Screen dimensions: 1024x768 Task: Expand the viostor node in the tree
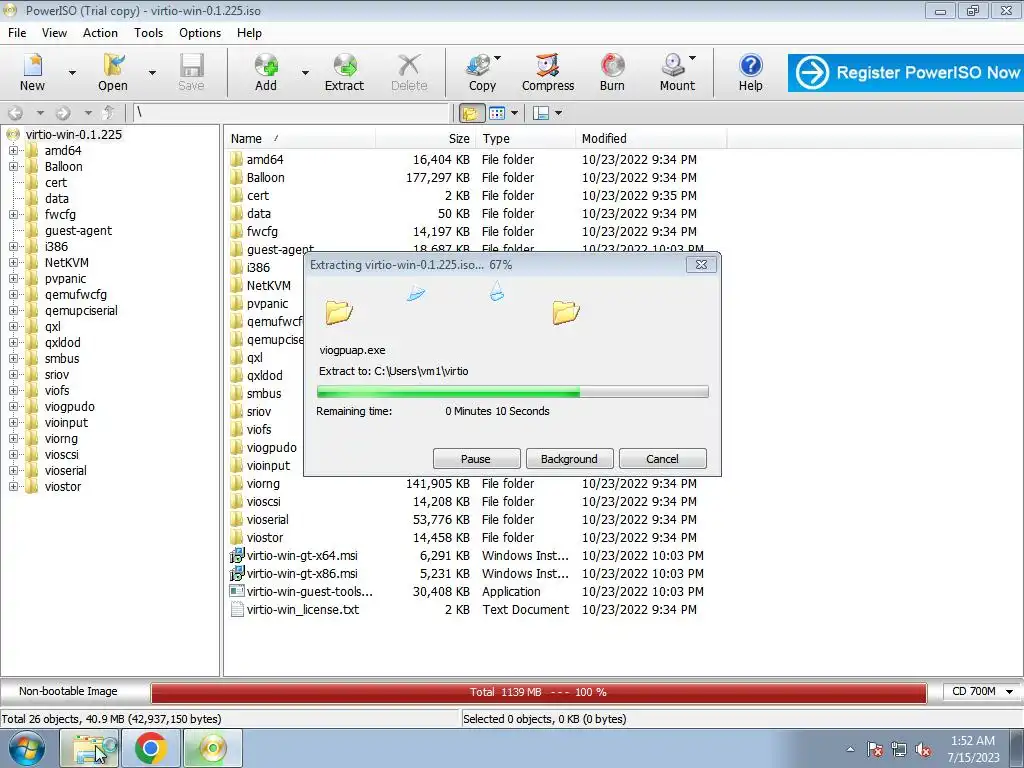pos(13,487)
